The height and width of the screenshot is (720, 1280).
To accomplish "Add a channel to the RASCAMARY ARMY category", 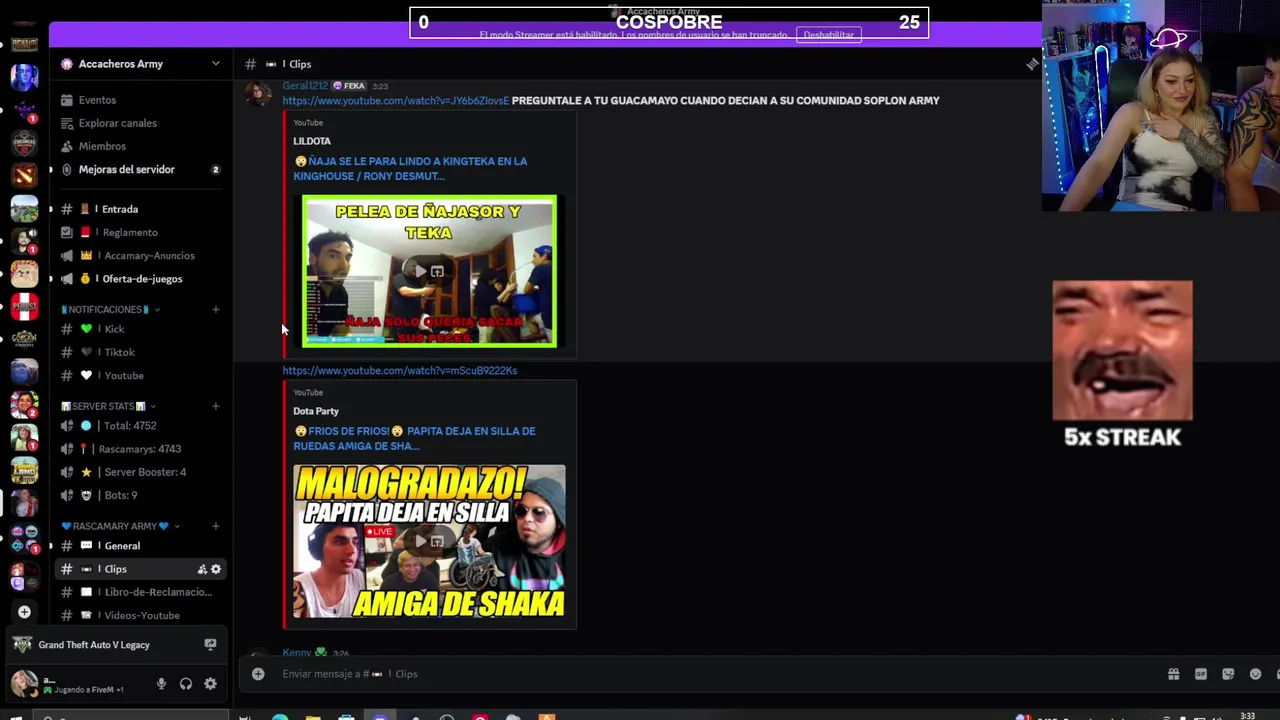I will (x=215, y=526).
